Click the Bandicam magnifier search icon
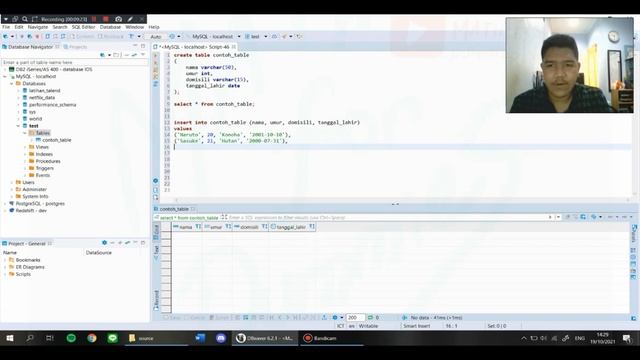 pyautogui.click(x=25, y=19)
